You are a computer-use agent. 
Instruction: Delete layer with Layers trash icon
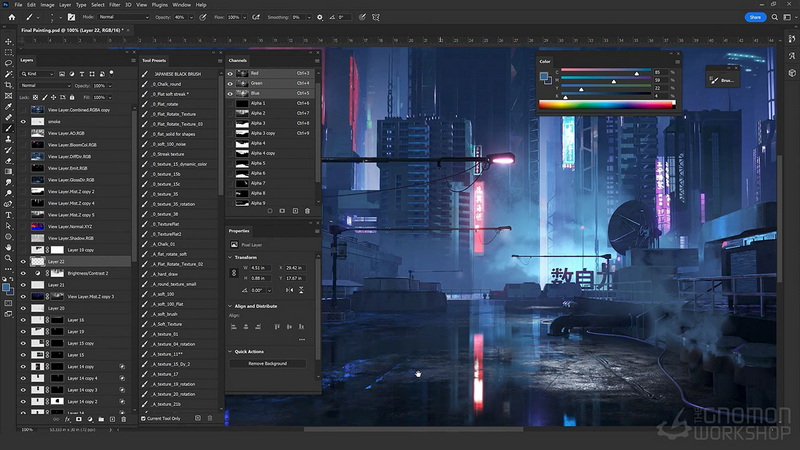tap(123, 419)
